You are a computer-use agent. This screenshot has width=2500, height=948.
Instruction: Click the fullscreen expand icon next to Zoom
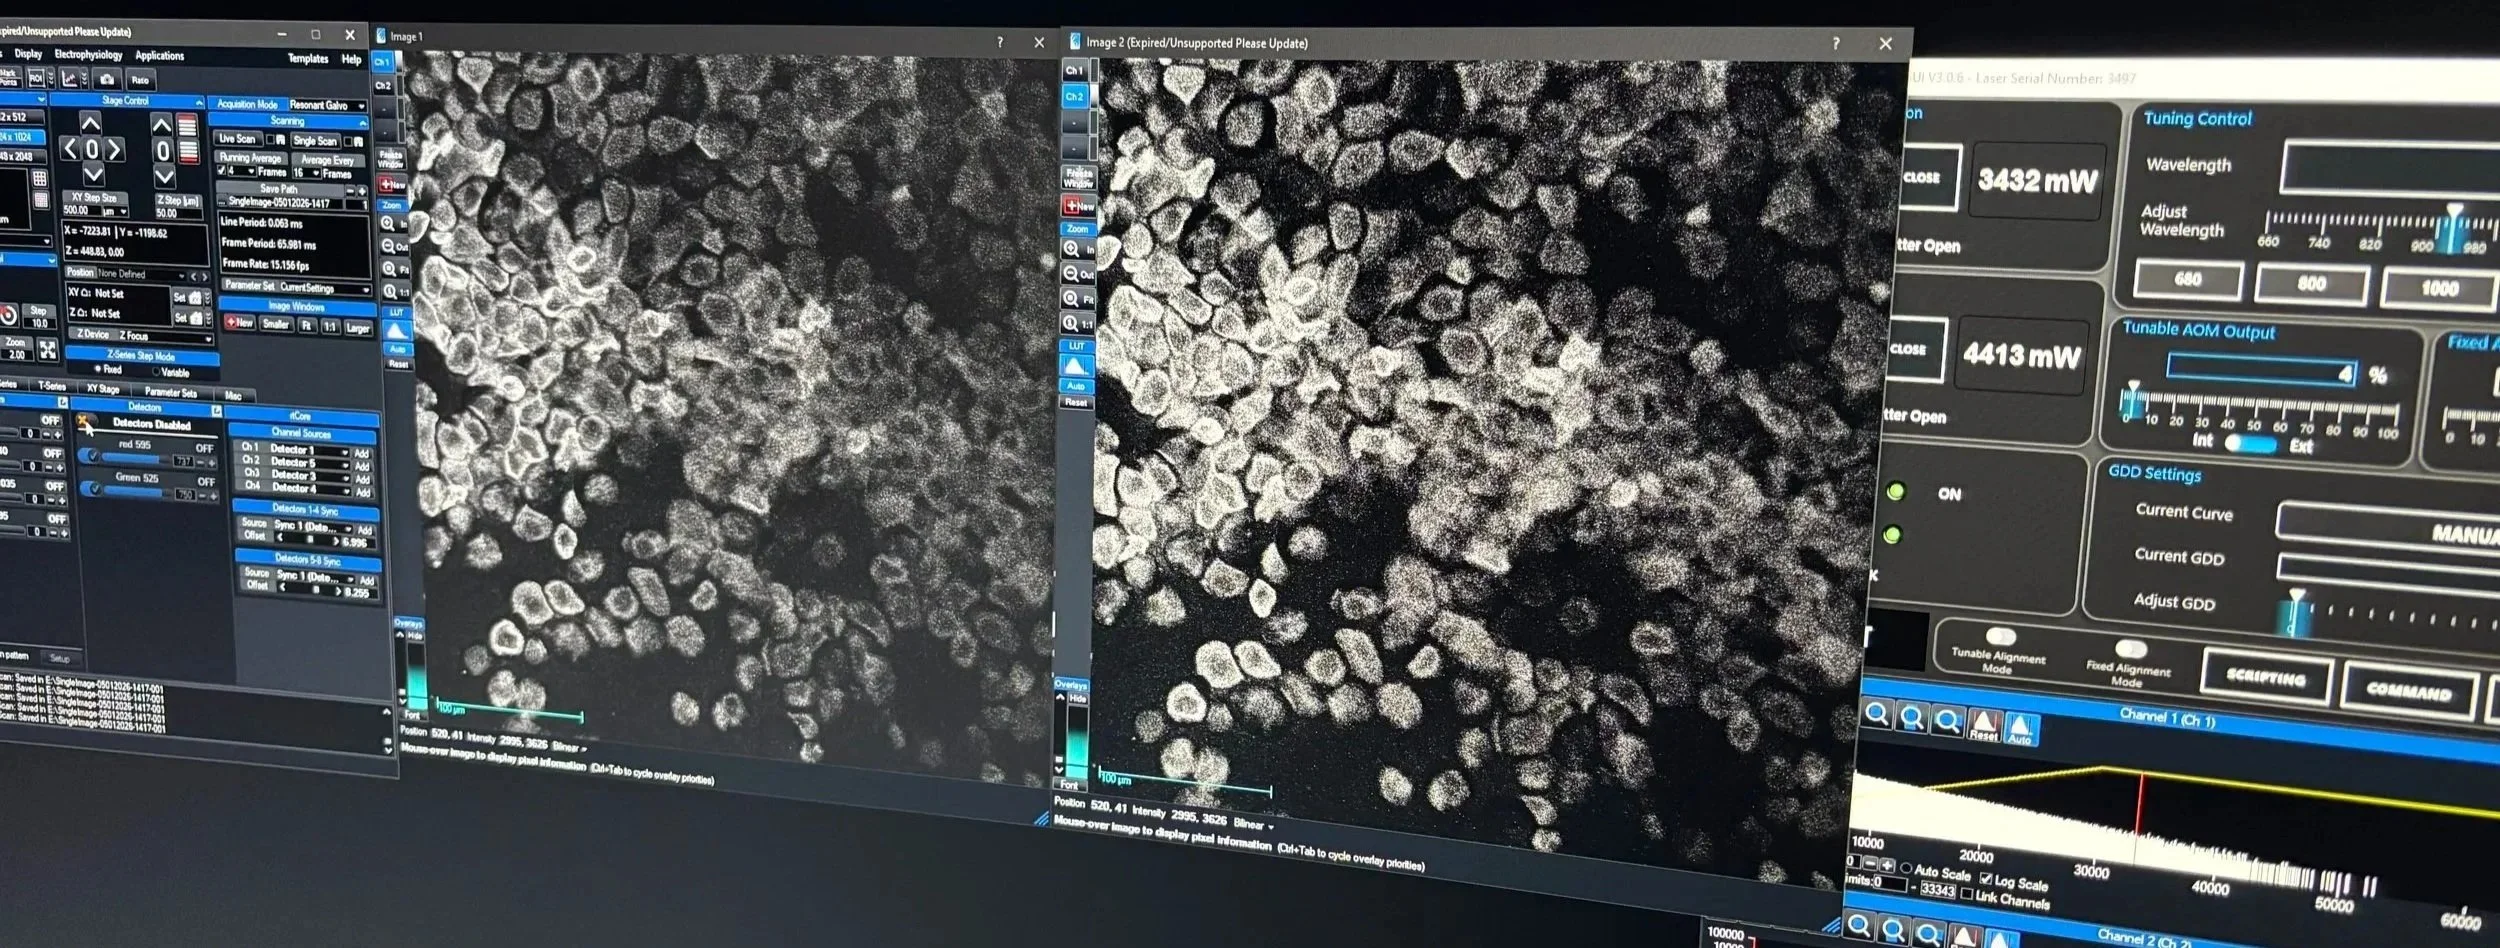(x=48, y=350)
